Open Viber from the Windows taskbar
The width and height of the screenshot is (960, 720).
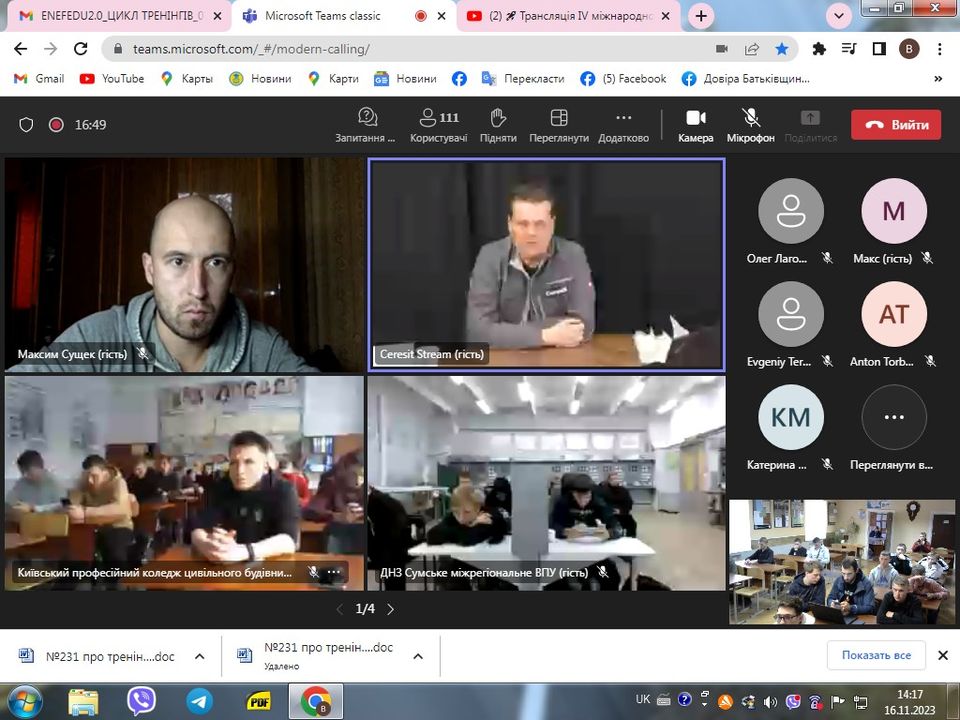[x=141, y=700]
